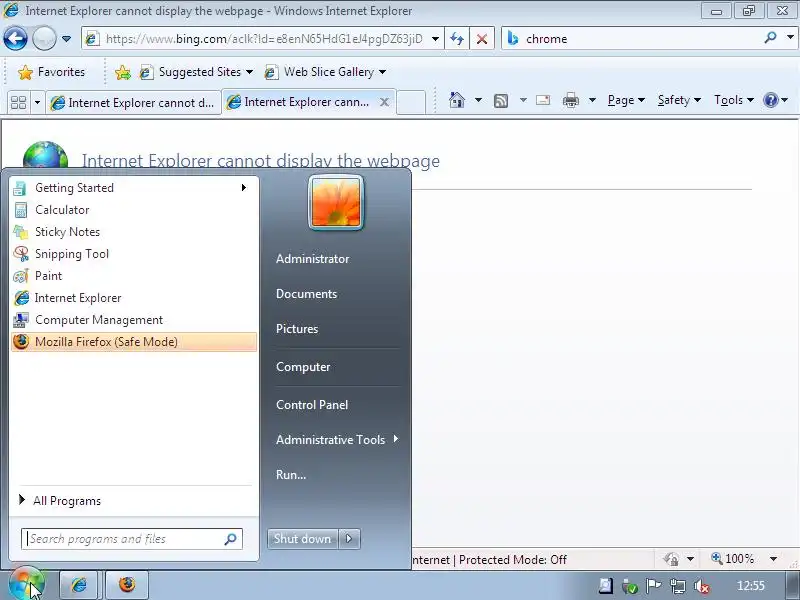Open Web Slice Gallery dropdown
This screenshot has height=600, width=800.
pos(326,72)
